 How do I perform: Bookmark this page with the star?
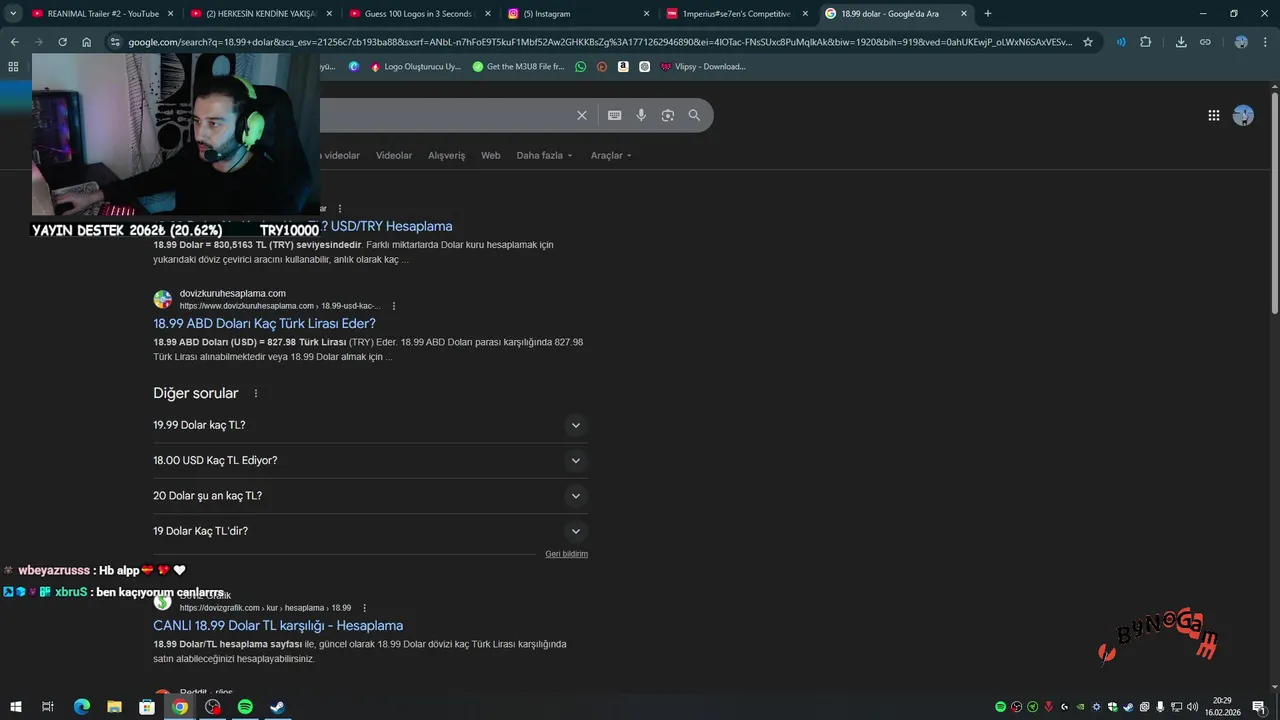(x=1088, y=42)
